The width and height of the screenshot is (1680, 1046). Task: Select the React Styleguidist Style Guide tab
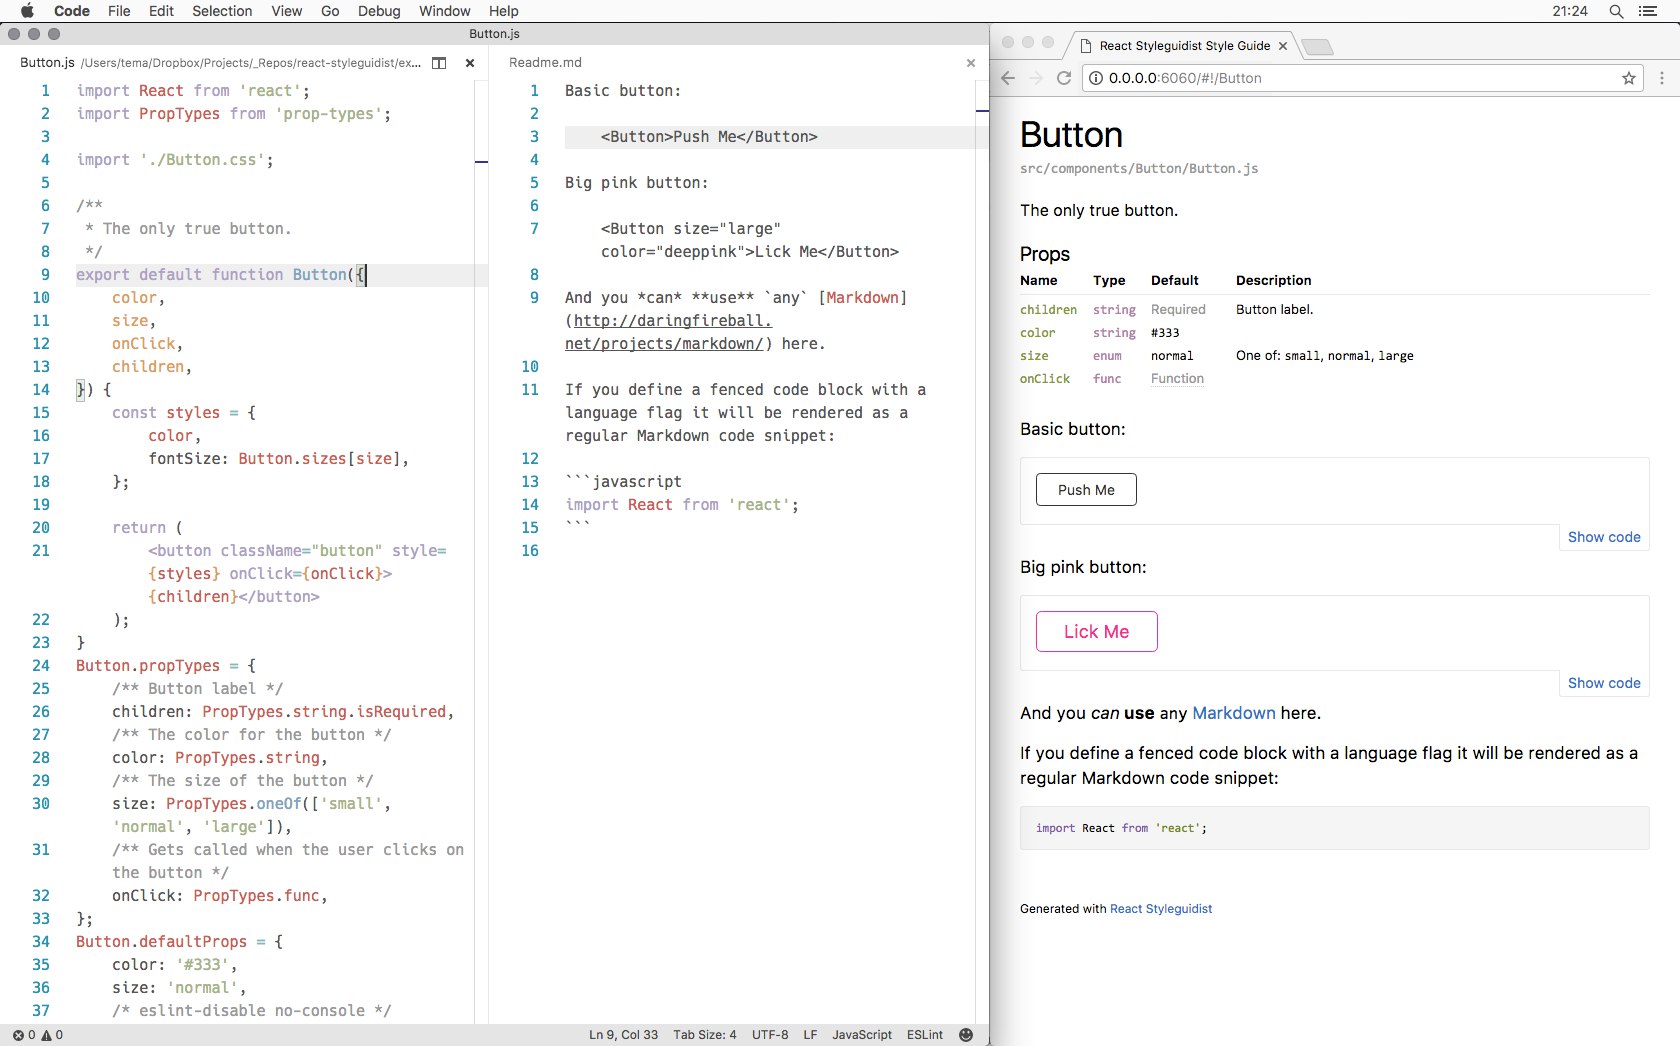[x=1183, y=46]
